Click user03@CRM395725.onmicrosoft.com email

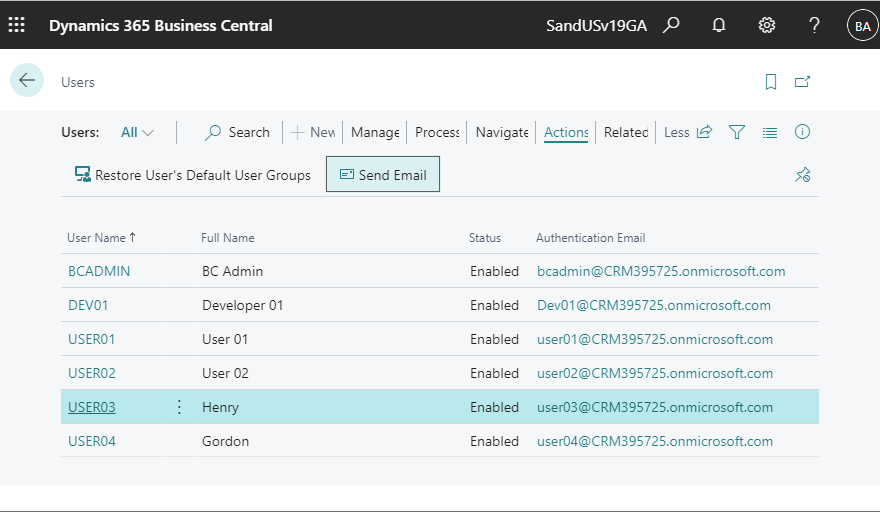point(655,407)
